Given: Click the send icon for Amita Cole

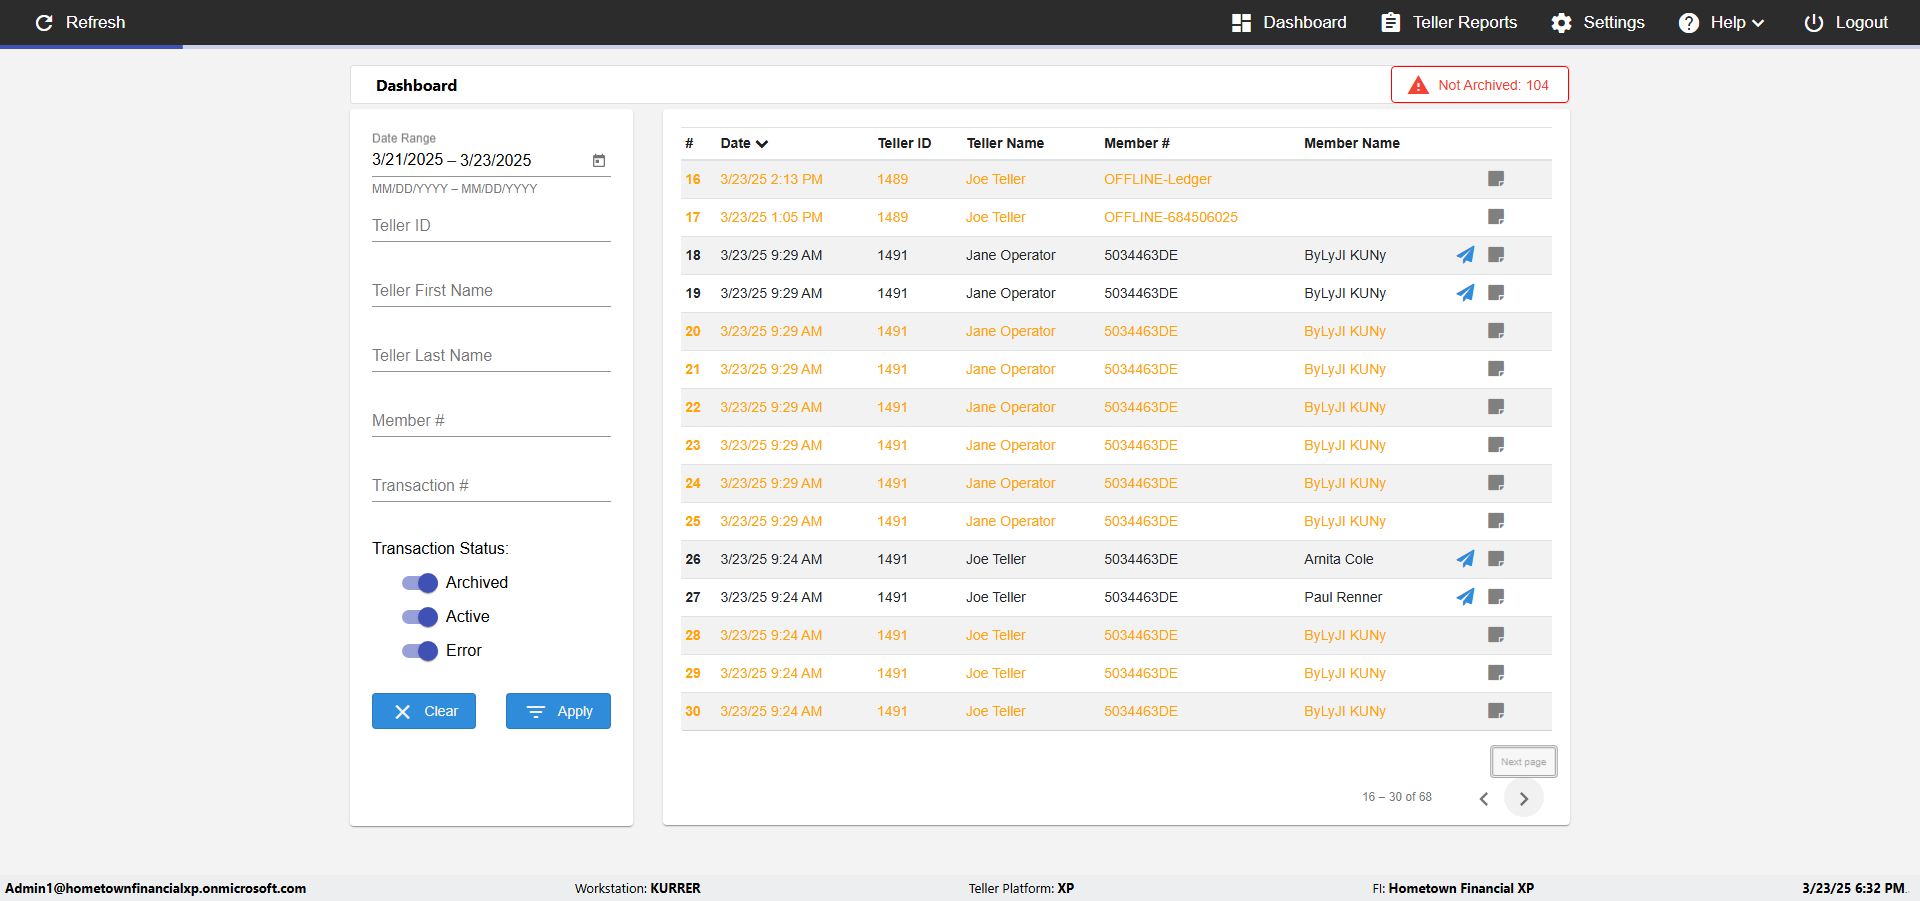Looking at the screenshot, I should [1465, 559].
